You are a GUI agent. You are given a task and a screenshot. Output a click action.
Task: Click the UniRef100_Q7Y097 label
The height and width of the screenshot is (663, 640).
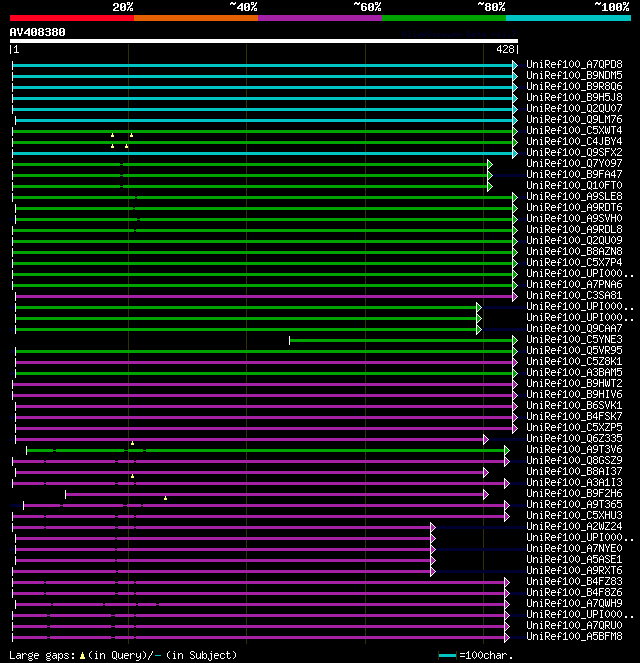point(574,164)
